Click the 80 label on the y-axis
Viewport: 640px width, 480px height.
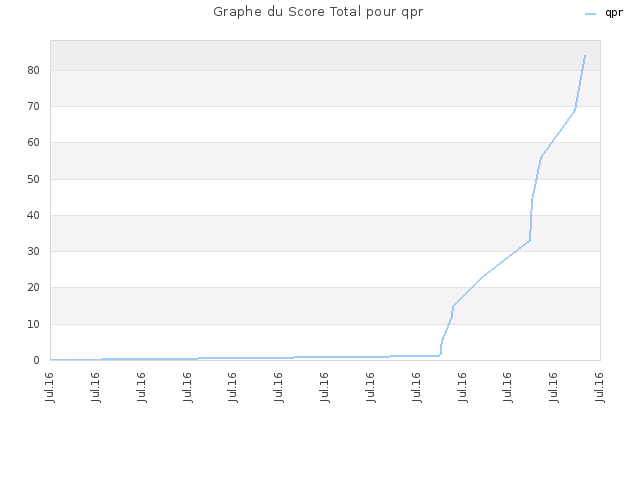coord(33,70)
